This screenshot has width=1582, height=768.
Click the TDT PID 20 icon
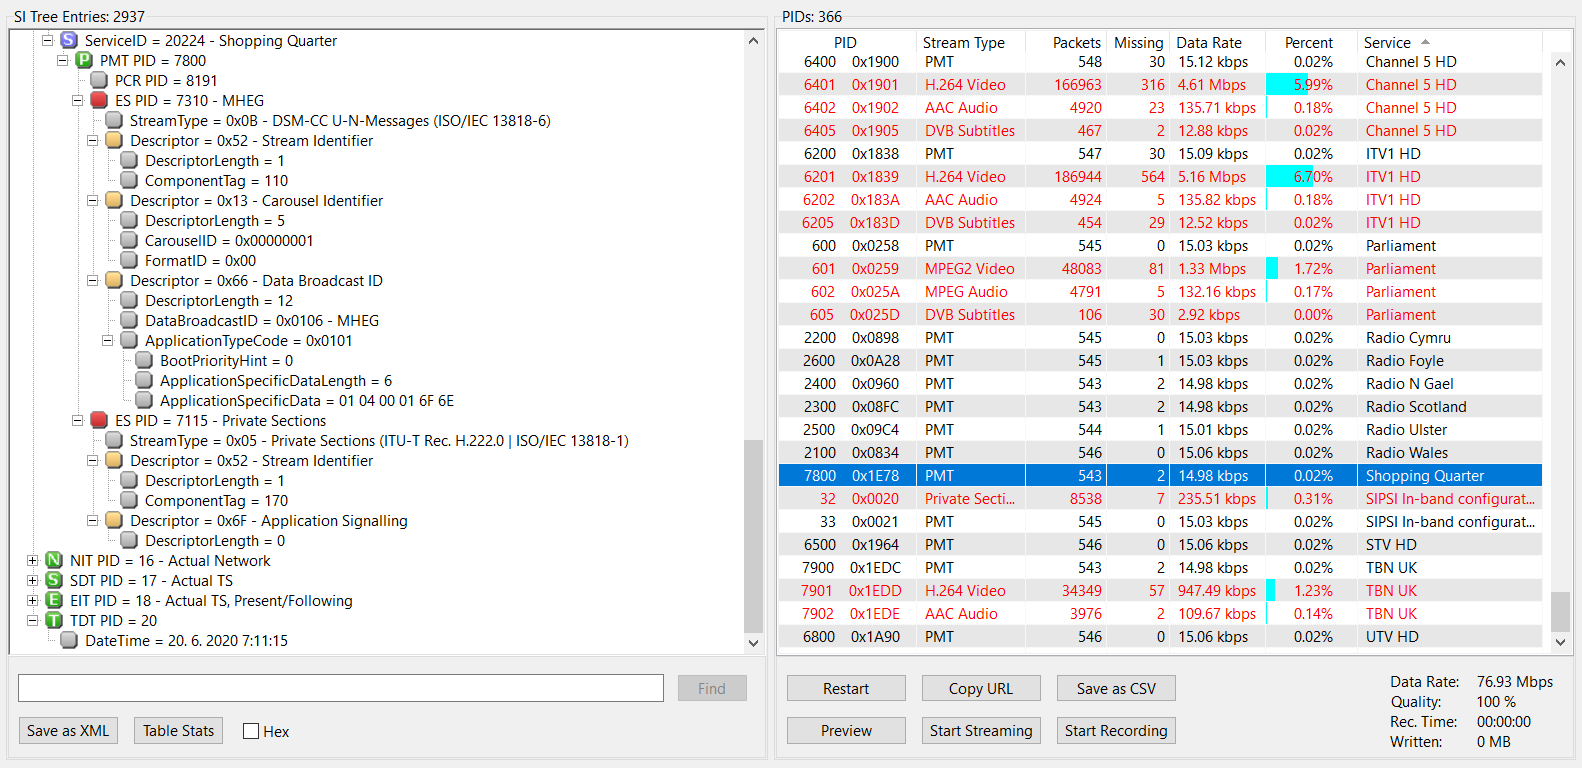[x=54, y=620]
